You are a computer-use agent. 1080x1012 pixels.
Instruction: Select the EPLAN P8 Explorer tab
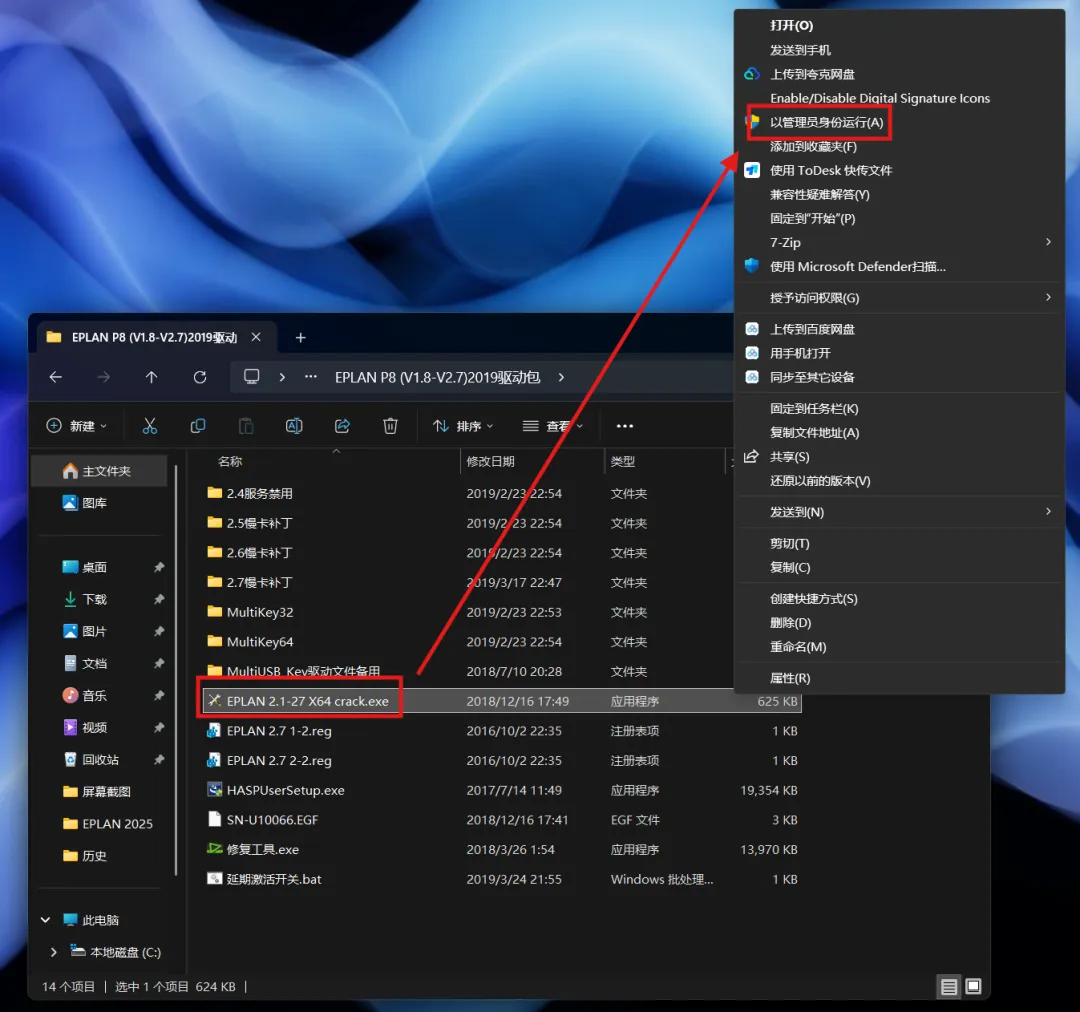point(154,338)
